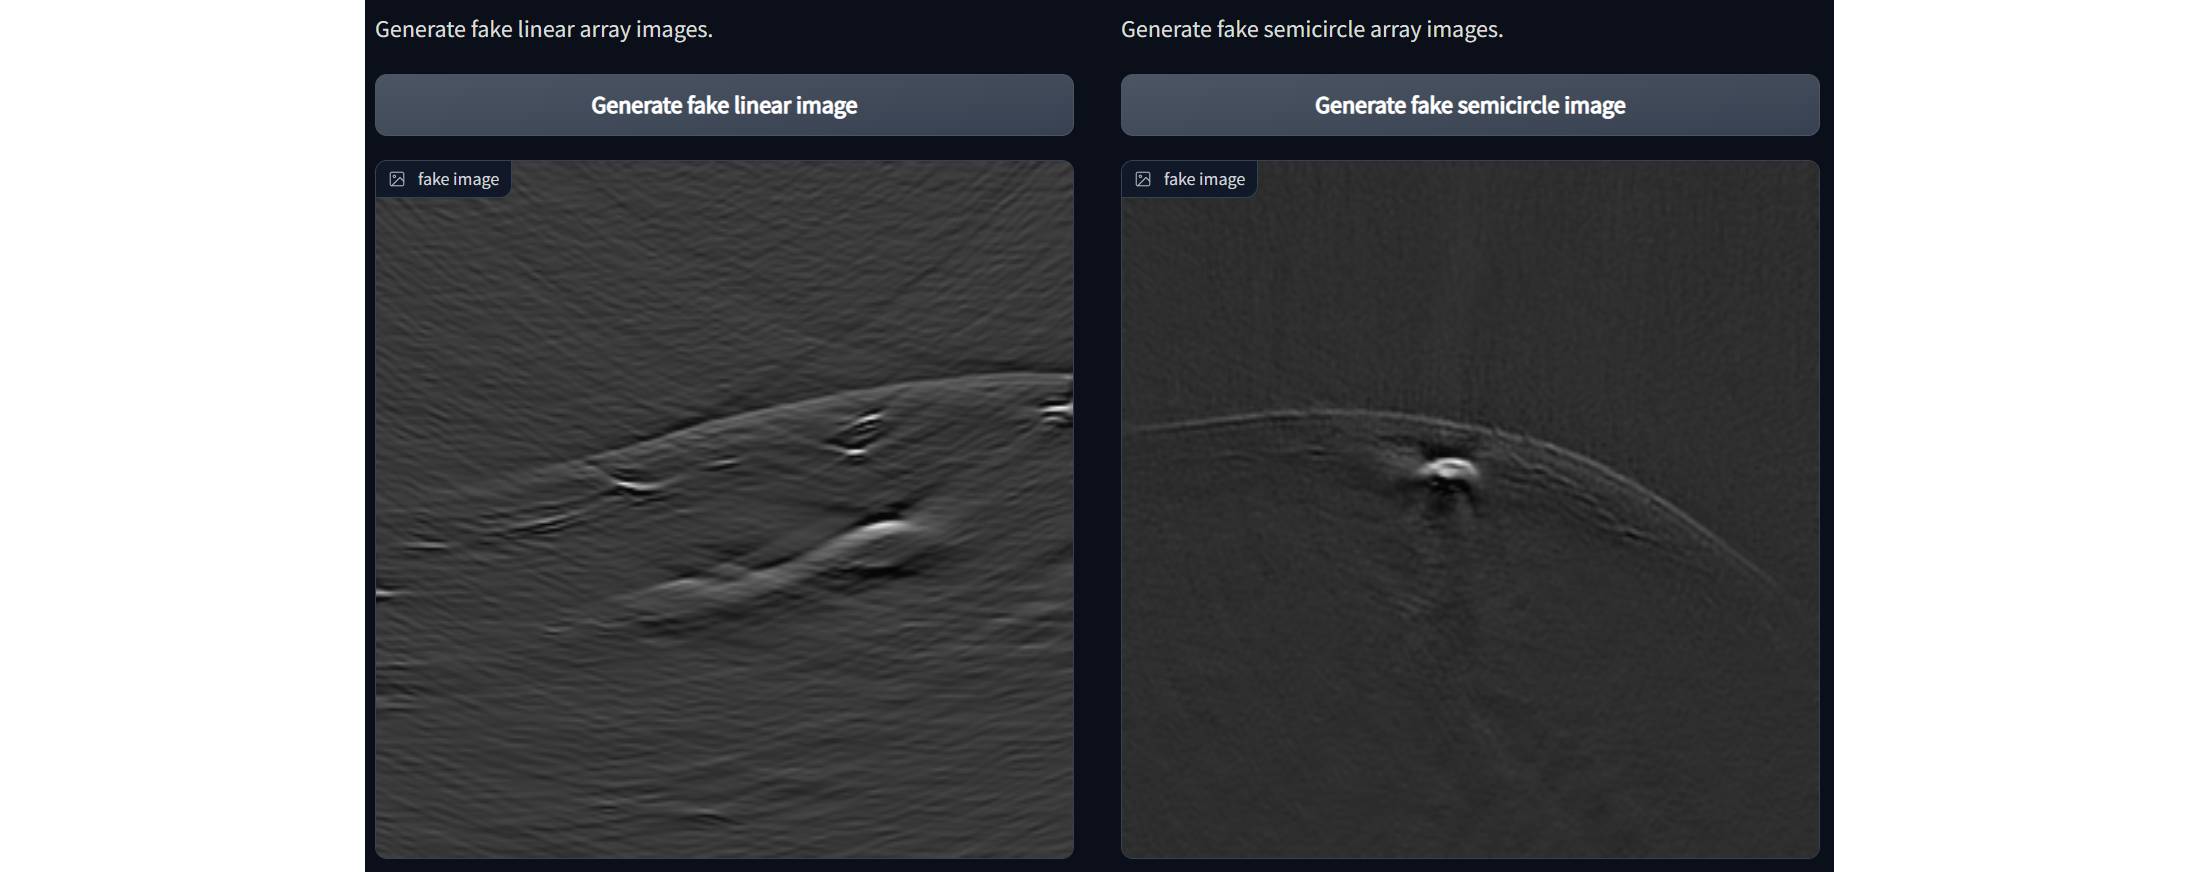Click the image icon on the semicircle fake image label

(x=1143, y=179)
